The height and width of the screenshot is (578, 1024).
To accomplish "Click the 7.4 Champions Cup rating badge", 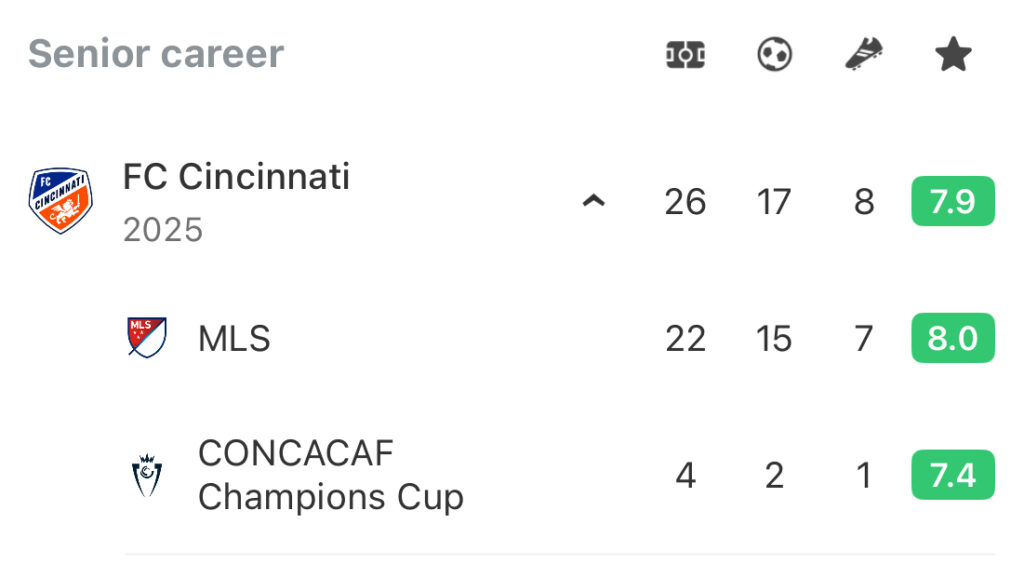I will point(953,475).
